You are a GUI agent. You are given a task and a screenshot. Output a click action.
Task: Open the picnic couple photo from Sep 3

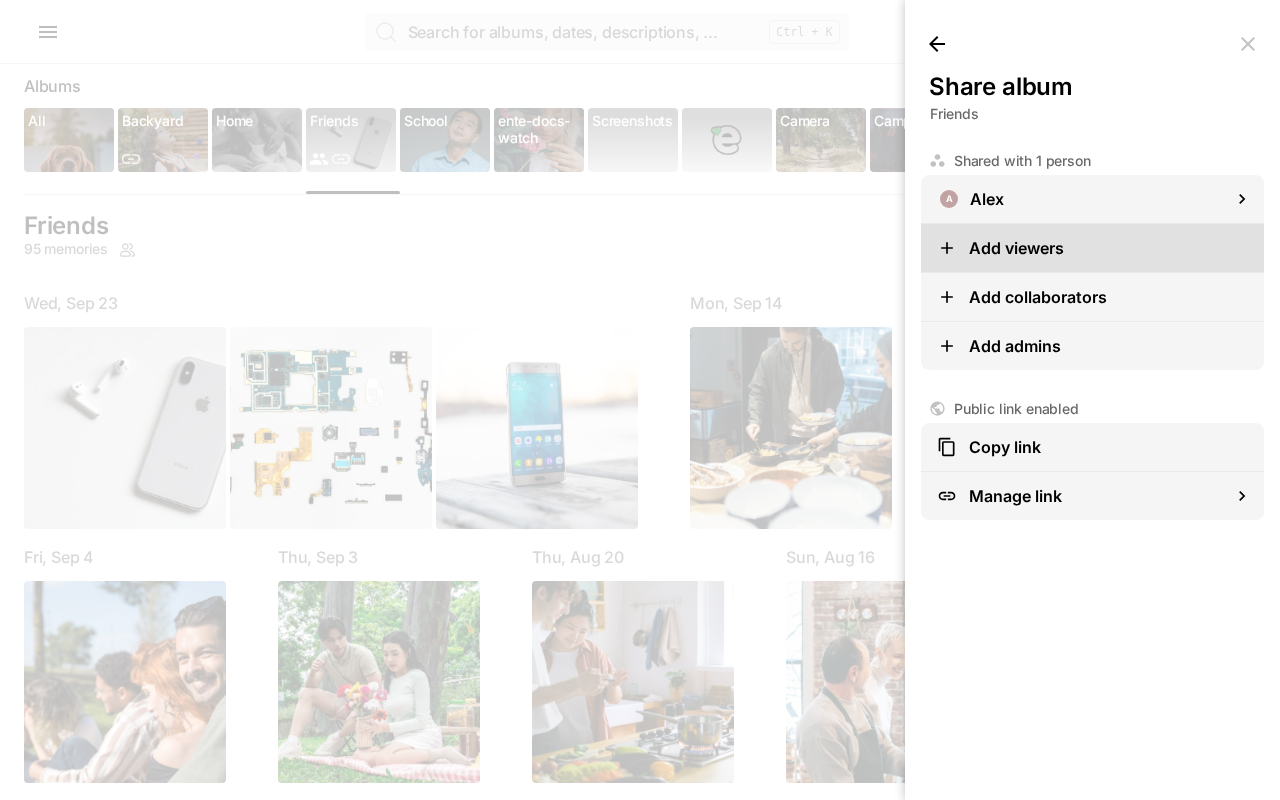pos(379,682)
